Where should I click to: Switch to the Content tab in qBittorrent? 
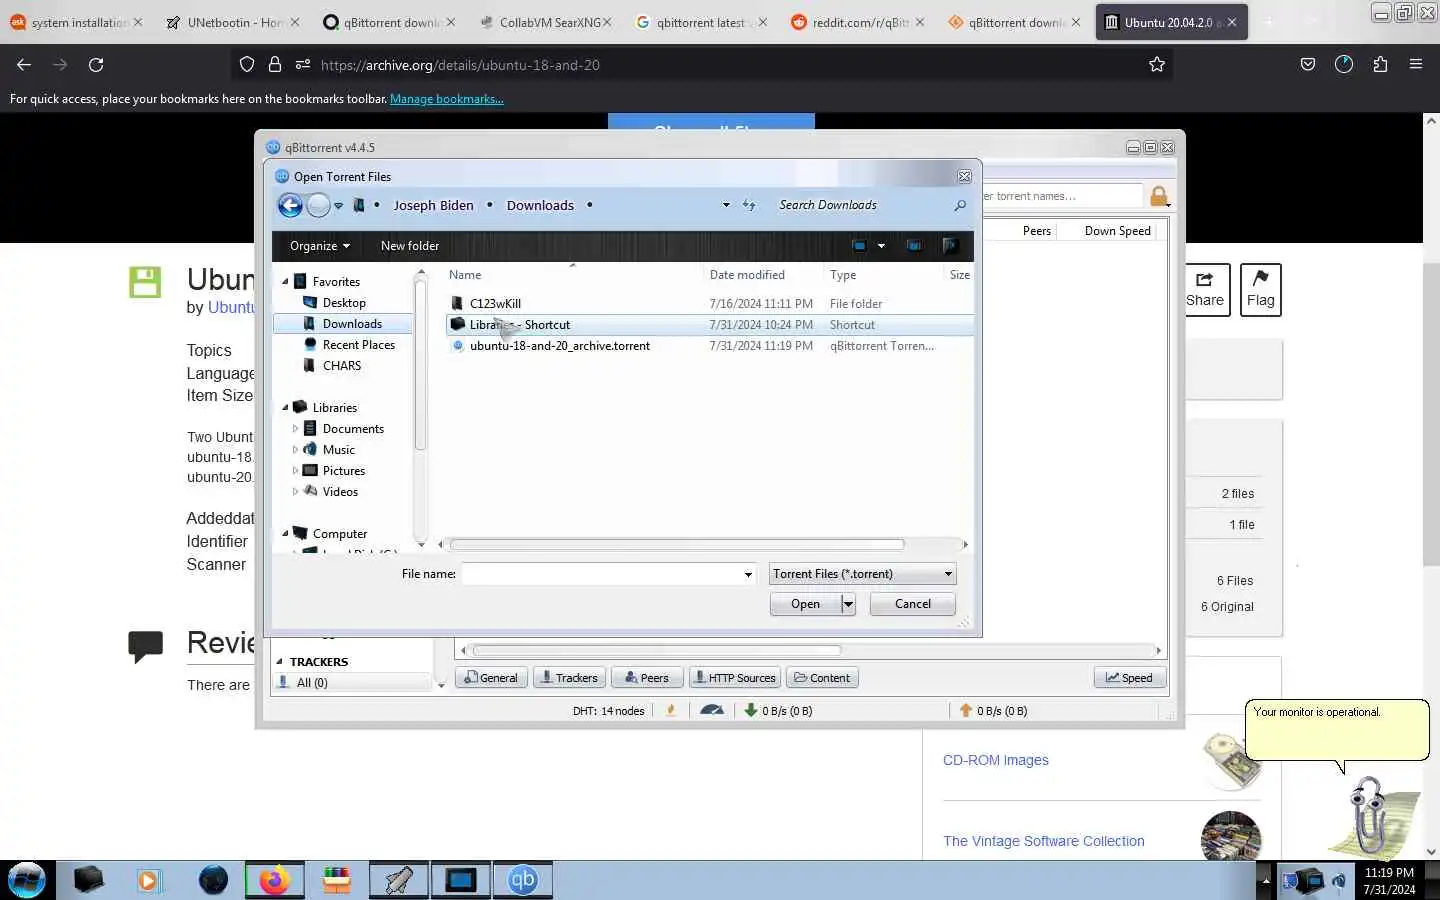pos(822,678)
